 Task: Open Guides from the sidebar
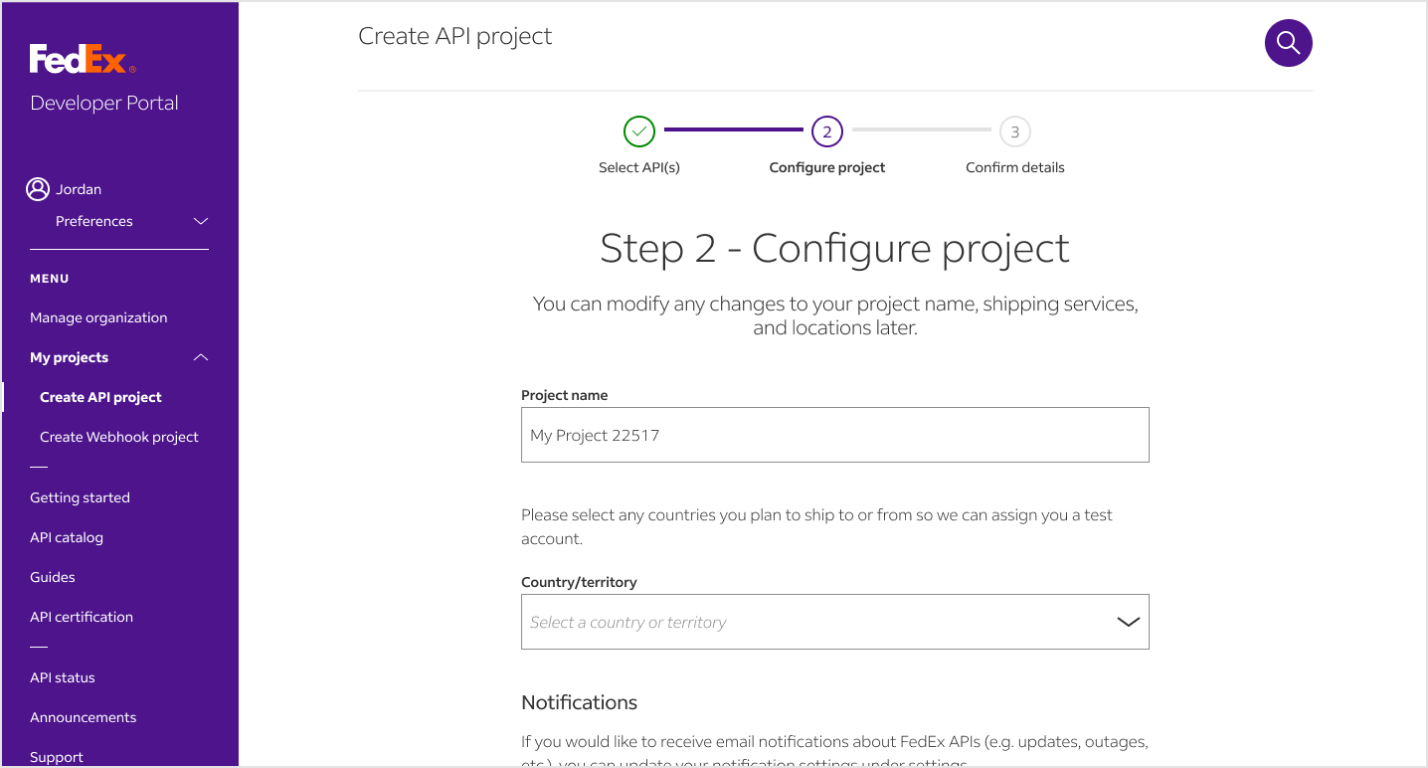[53, 577]
